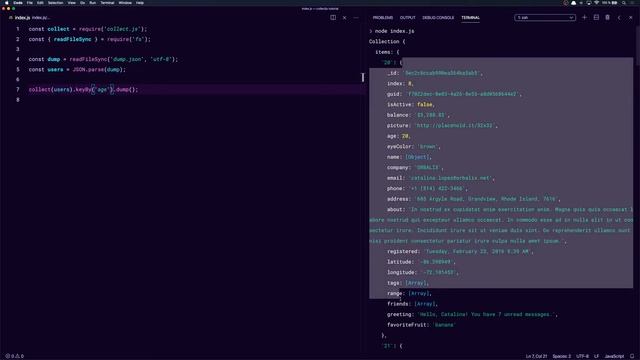Switch to the DEBUG CONSOLE tab

pos(438,18)
